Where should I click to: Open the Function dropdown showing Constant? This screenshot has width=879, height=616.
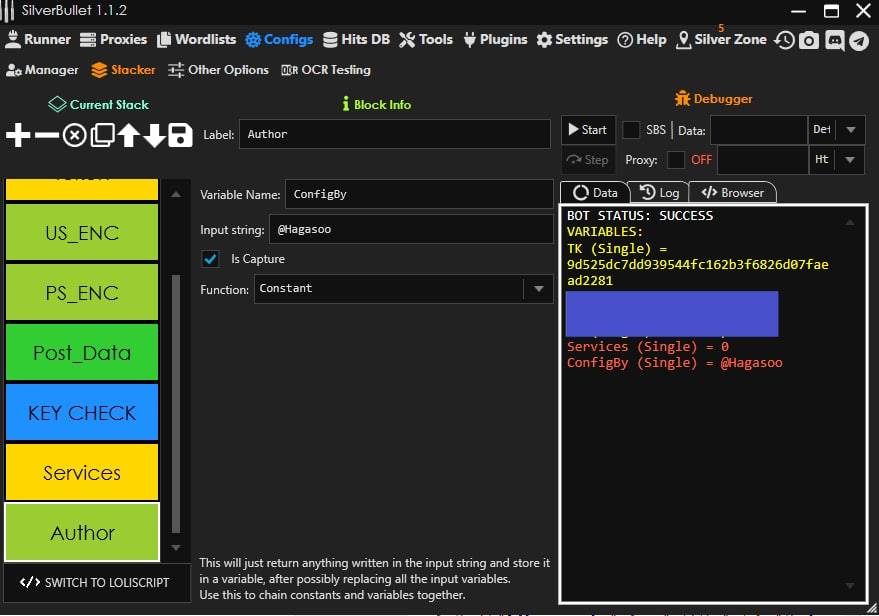tap(538, 289)
